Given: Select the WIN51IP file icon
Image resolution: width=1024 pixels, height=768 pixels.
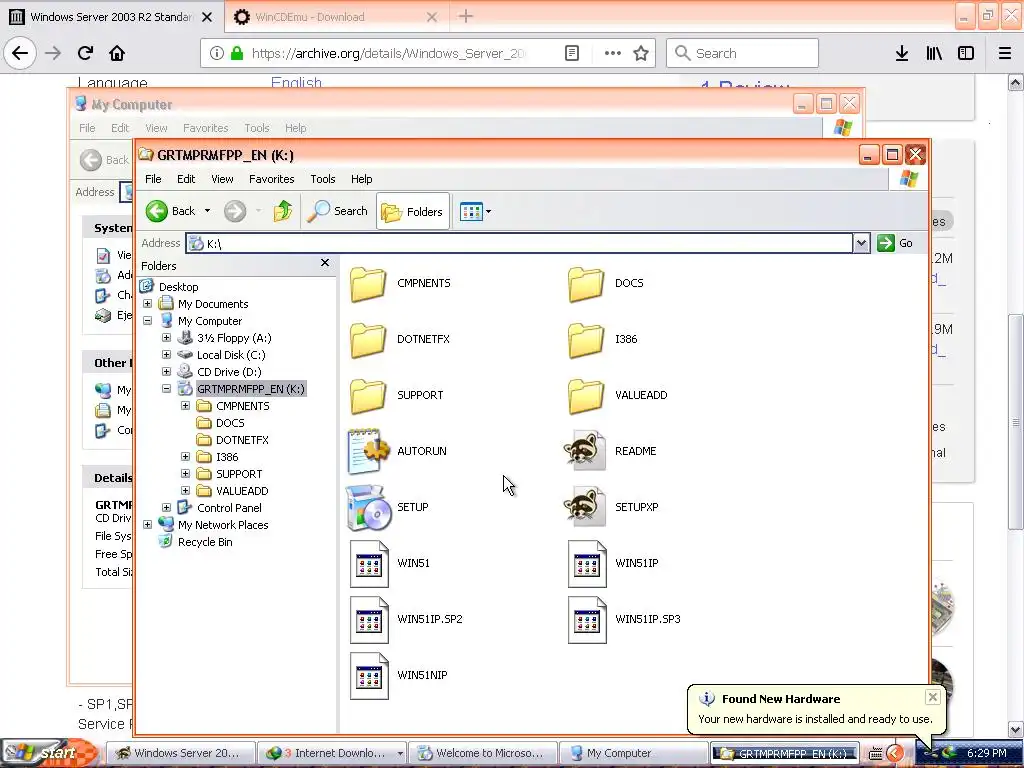Looking at the screenshot, I should coord(587,564).
